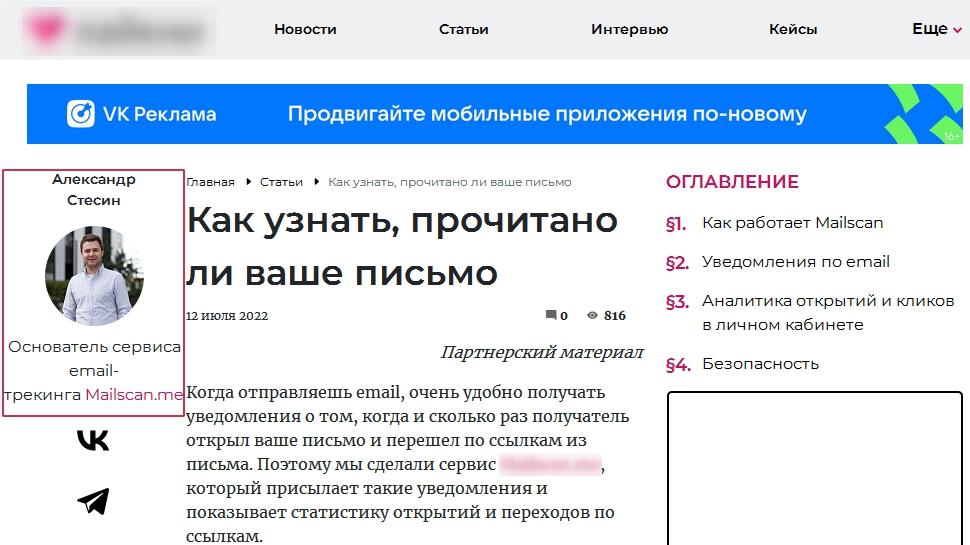Expand the Еще dropdown menu
Screen dimensions: 970x545
pyautogui.click(x=936, y=29)
